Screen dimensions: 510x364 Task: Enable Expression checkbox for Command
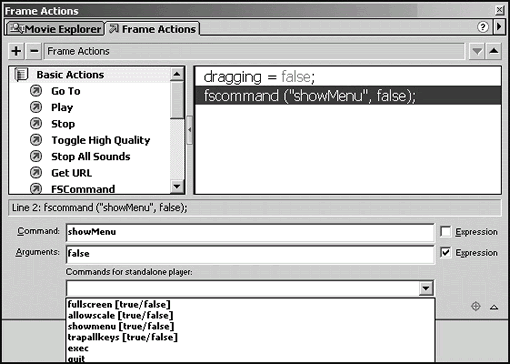pos(446,232)
